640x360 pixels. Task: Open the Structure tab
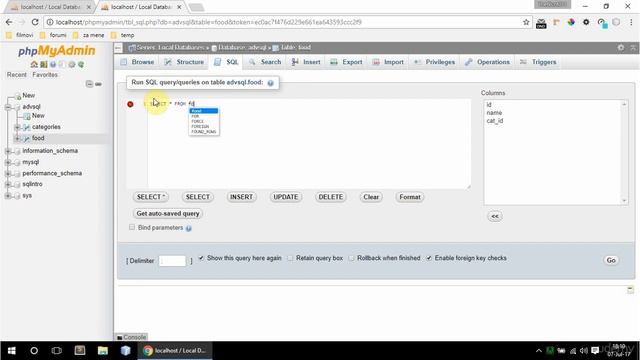pyautogui.click(x=184, y=62)
